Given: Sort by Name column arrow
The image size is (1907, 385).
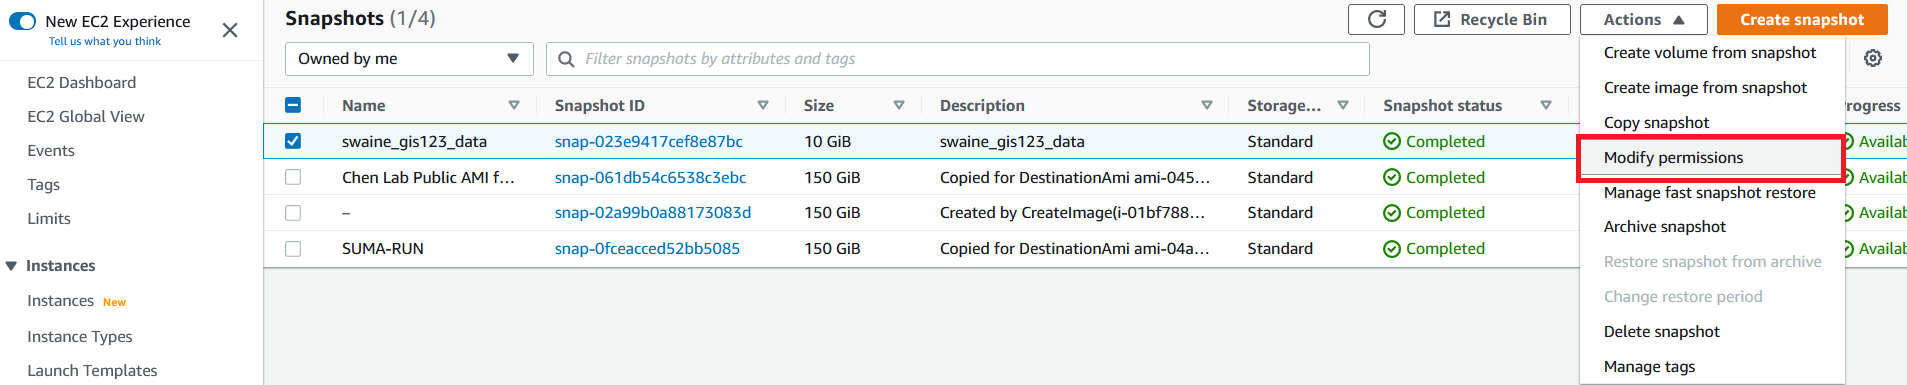Looking at the screenshot, I should tap(514, 105).
